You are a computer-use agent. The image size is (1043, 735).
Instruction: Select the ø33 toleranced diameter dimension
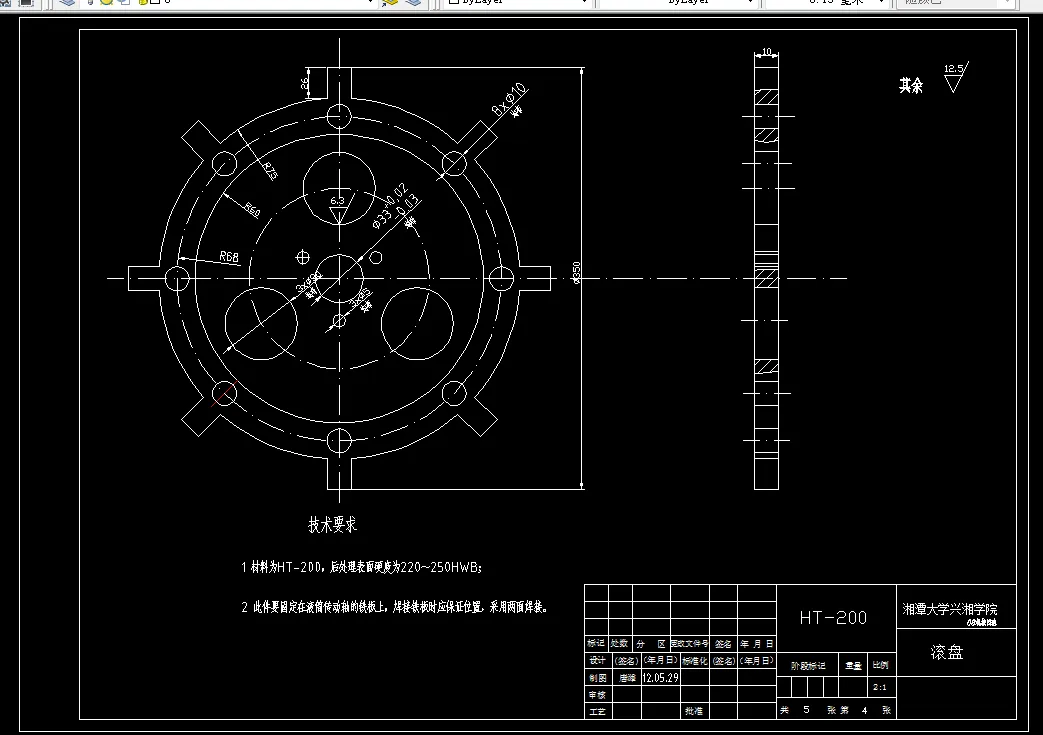click(x=395, y=208)
